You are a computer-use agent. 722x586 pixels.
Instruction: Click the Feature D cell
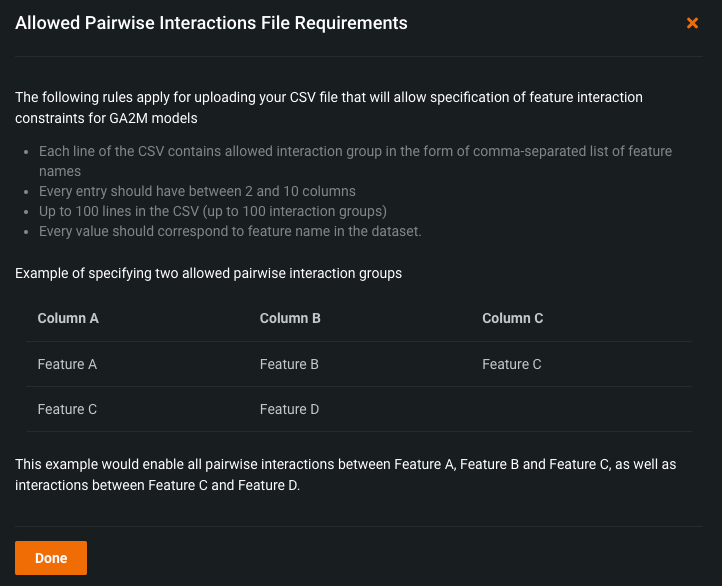coord(289,409)
